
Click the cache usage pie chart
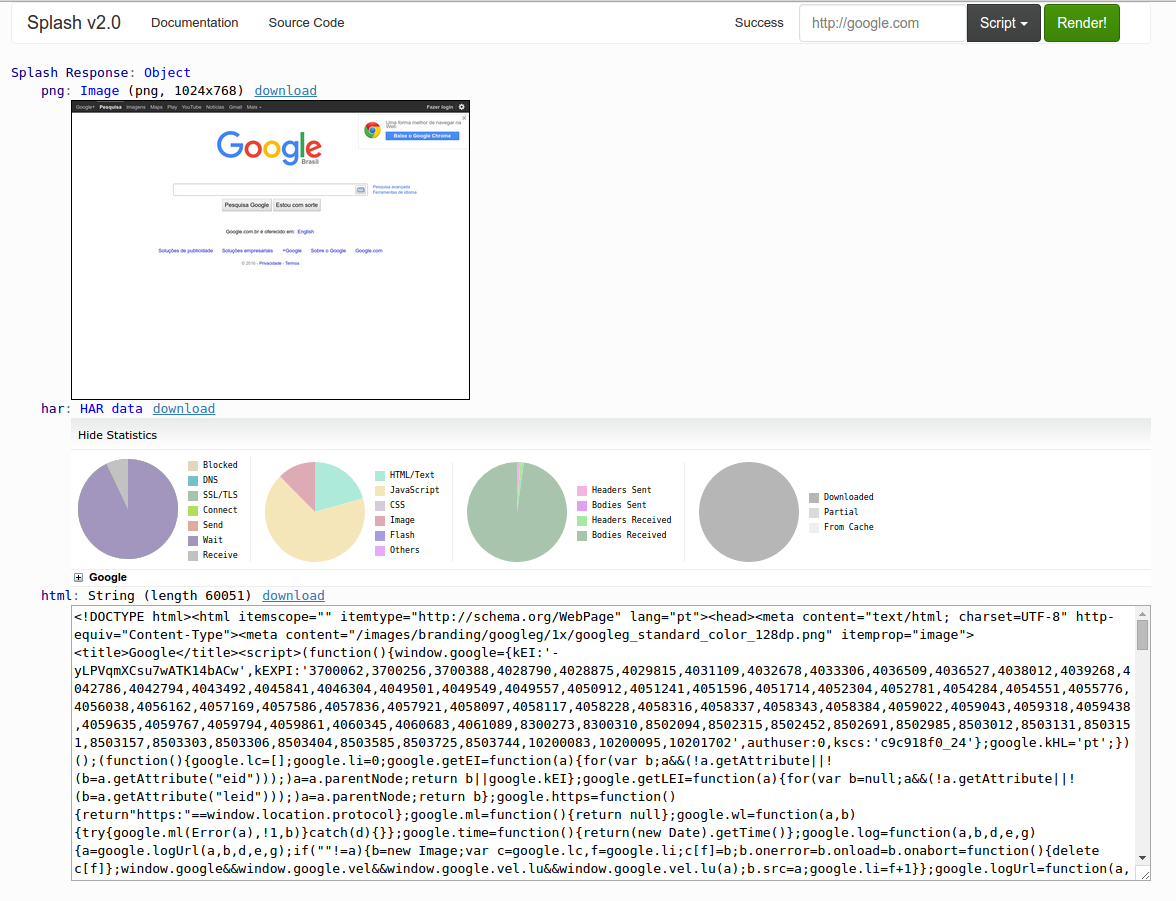(x=748, y=512)
